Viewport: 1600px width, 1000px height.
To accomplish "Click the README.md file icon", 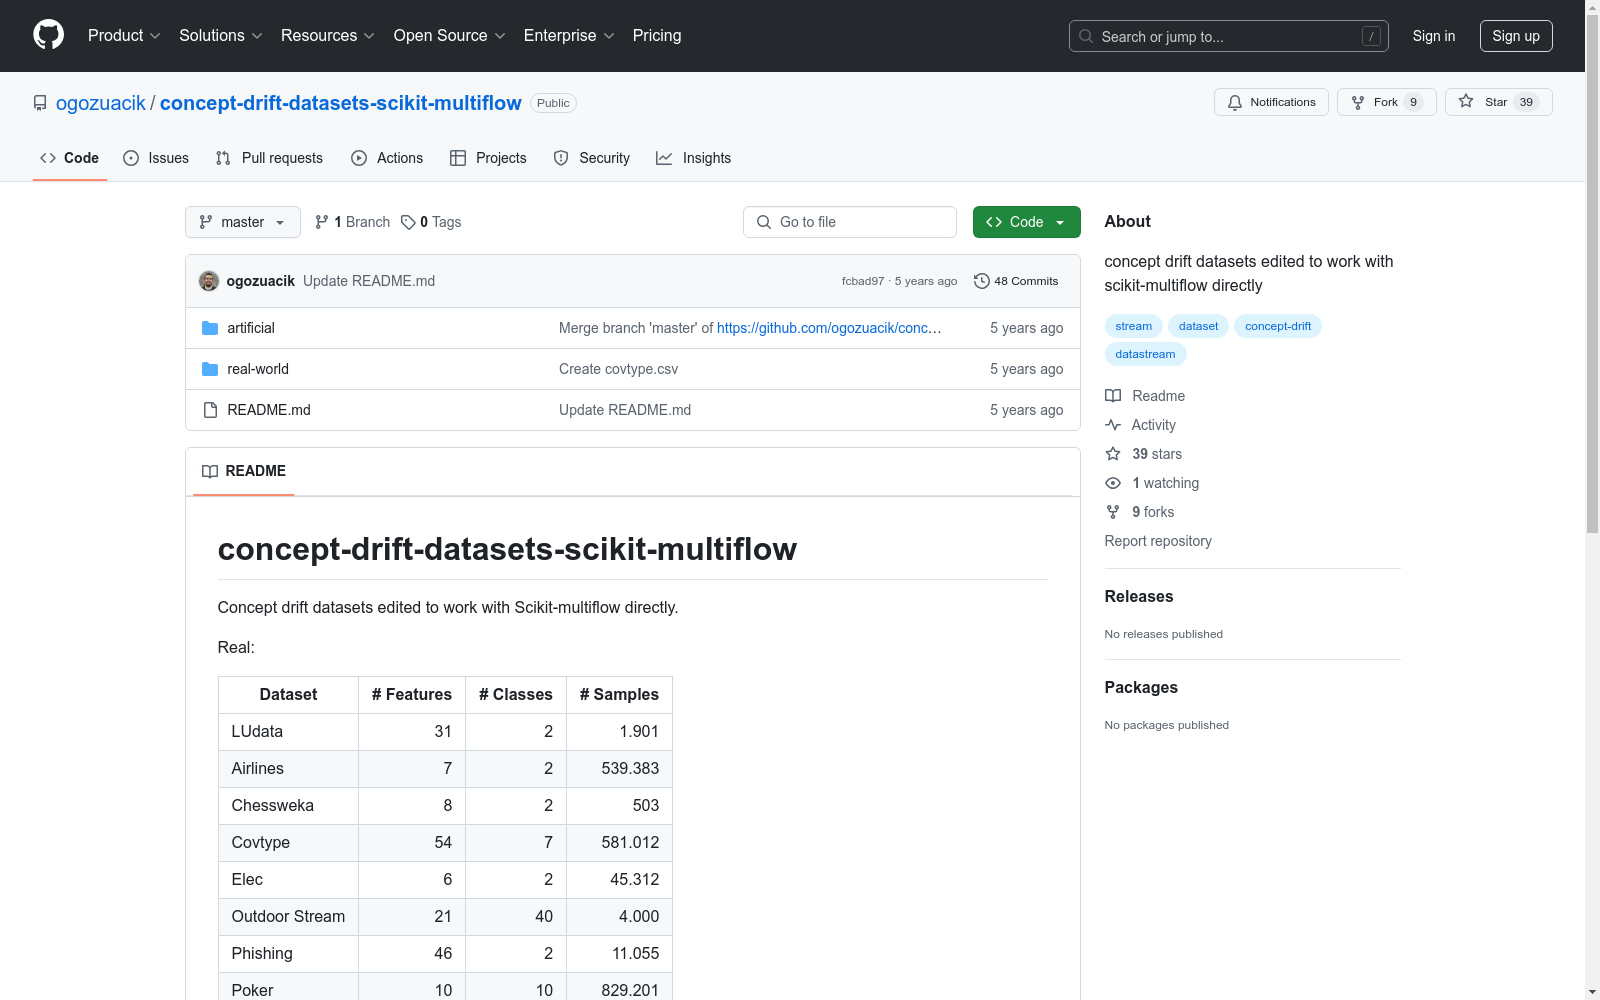I will point(210,410).
